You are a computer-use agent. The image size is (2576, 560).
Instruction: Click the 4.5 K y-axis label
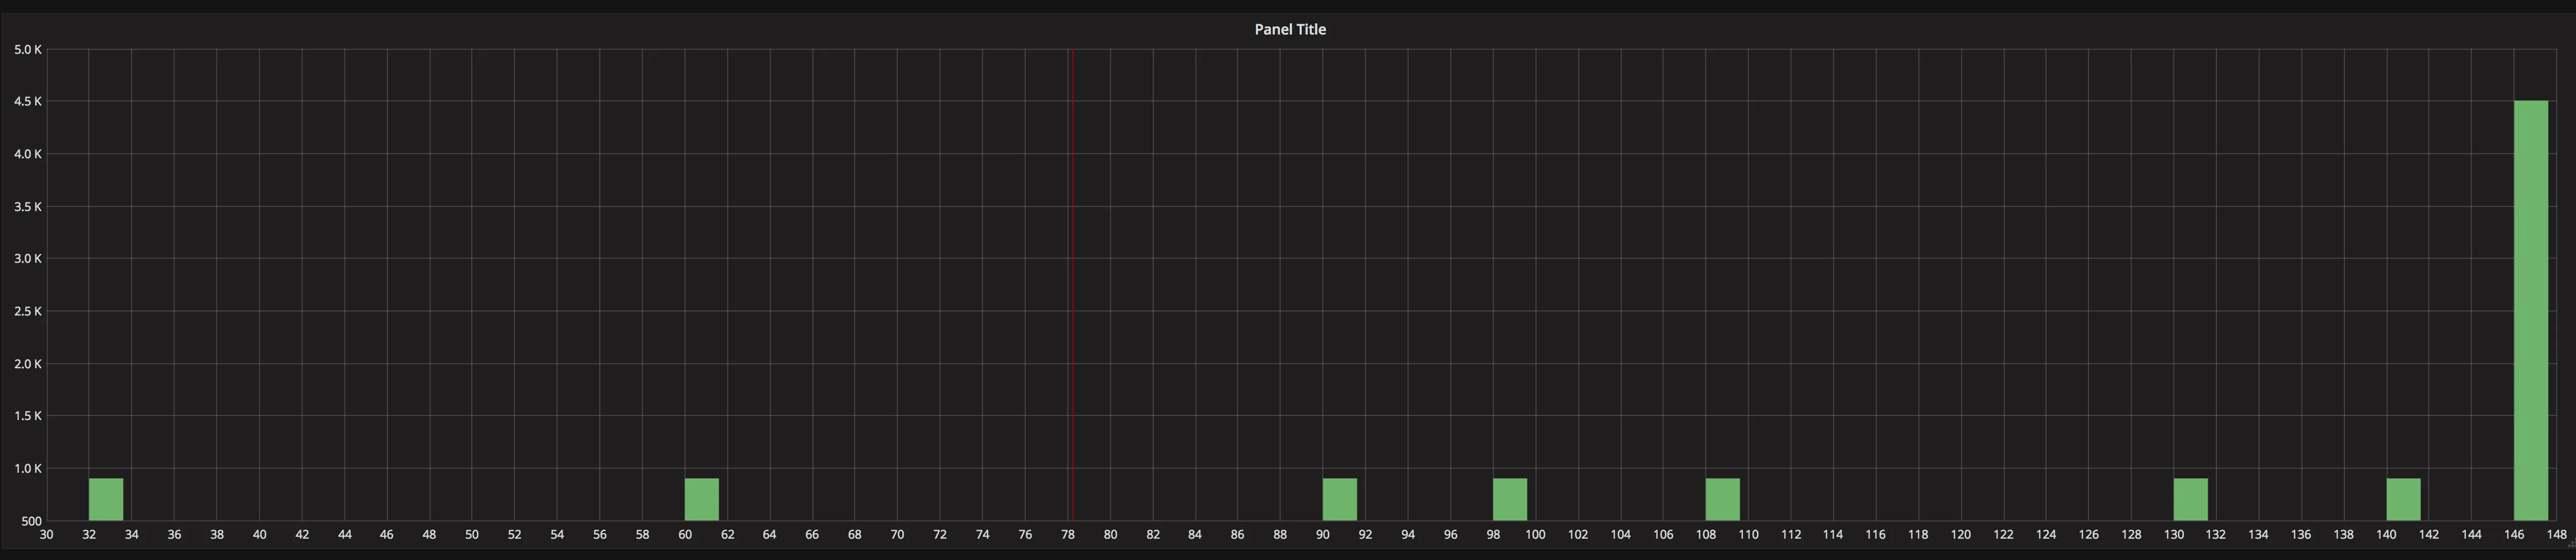(x=28, y=101)
